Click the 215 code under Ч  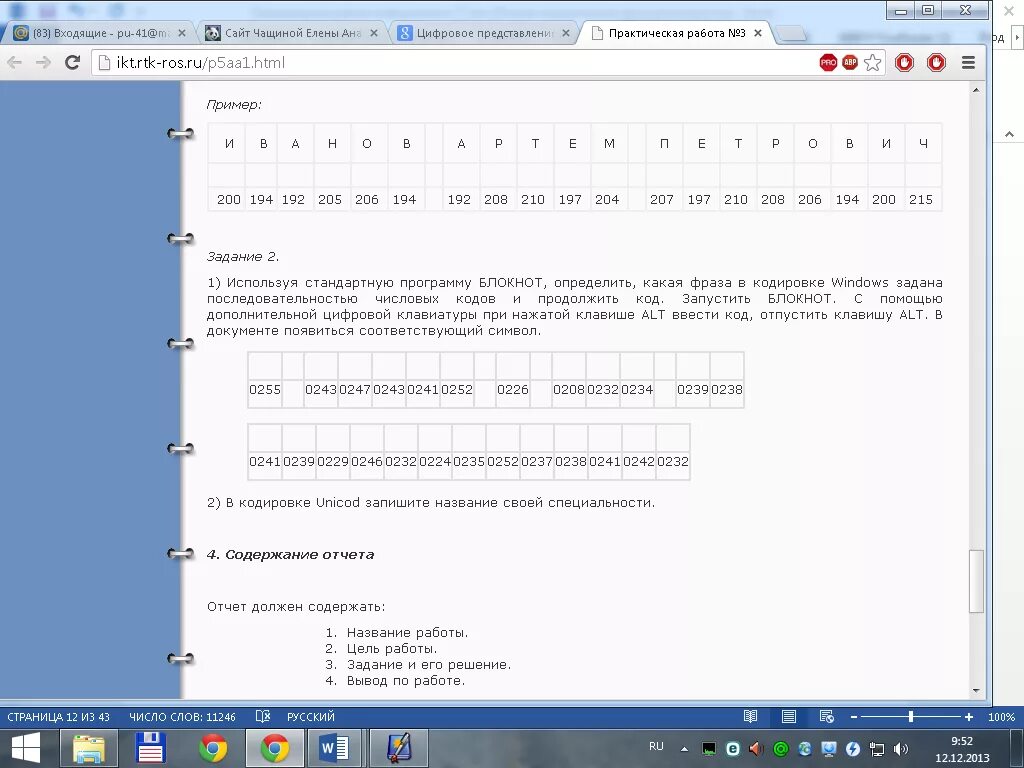921,199
